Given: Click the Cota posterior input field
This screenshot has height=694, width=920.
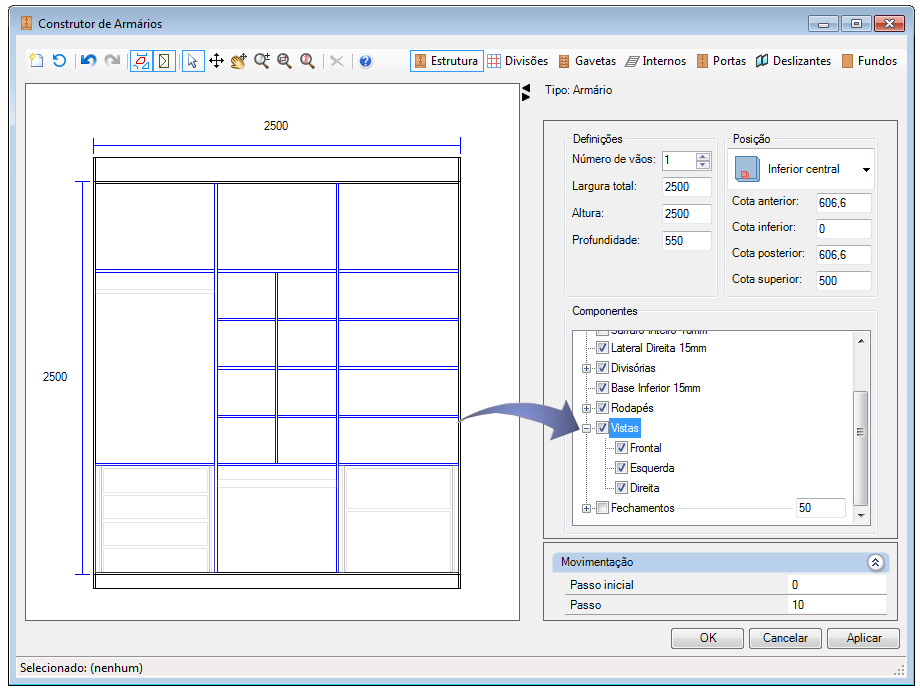Looking at the screenshot, I should [x=844, y=255].
